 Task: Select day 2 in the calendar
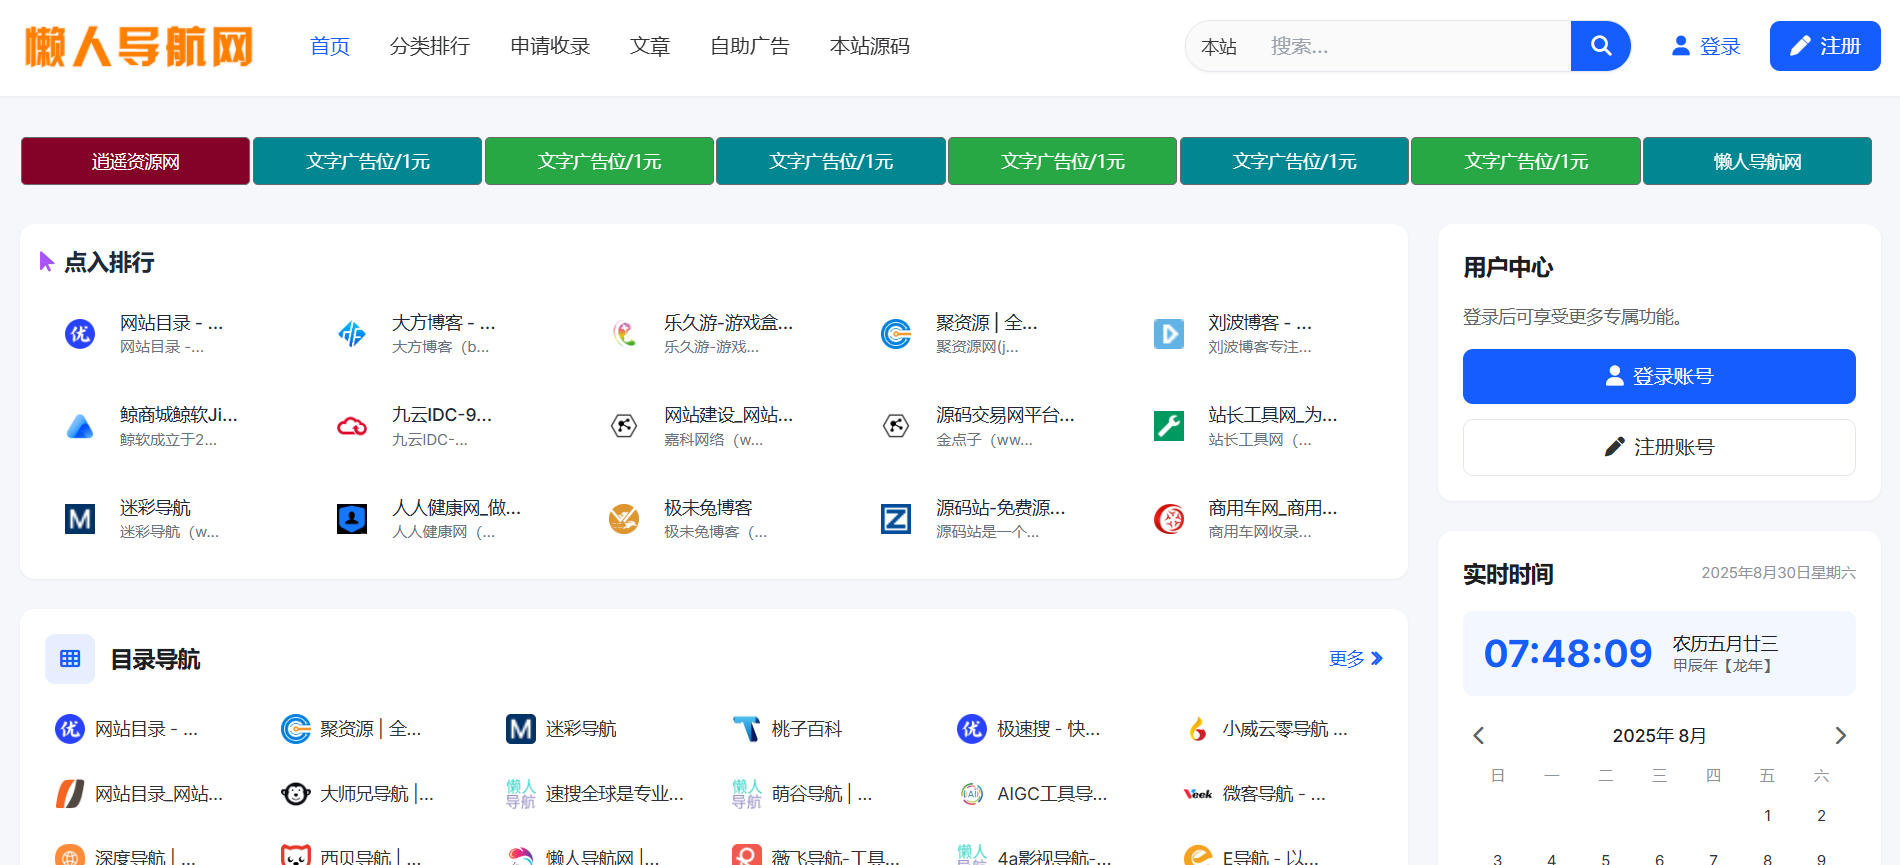tap(1821, 816)
